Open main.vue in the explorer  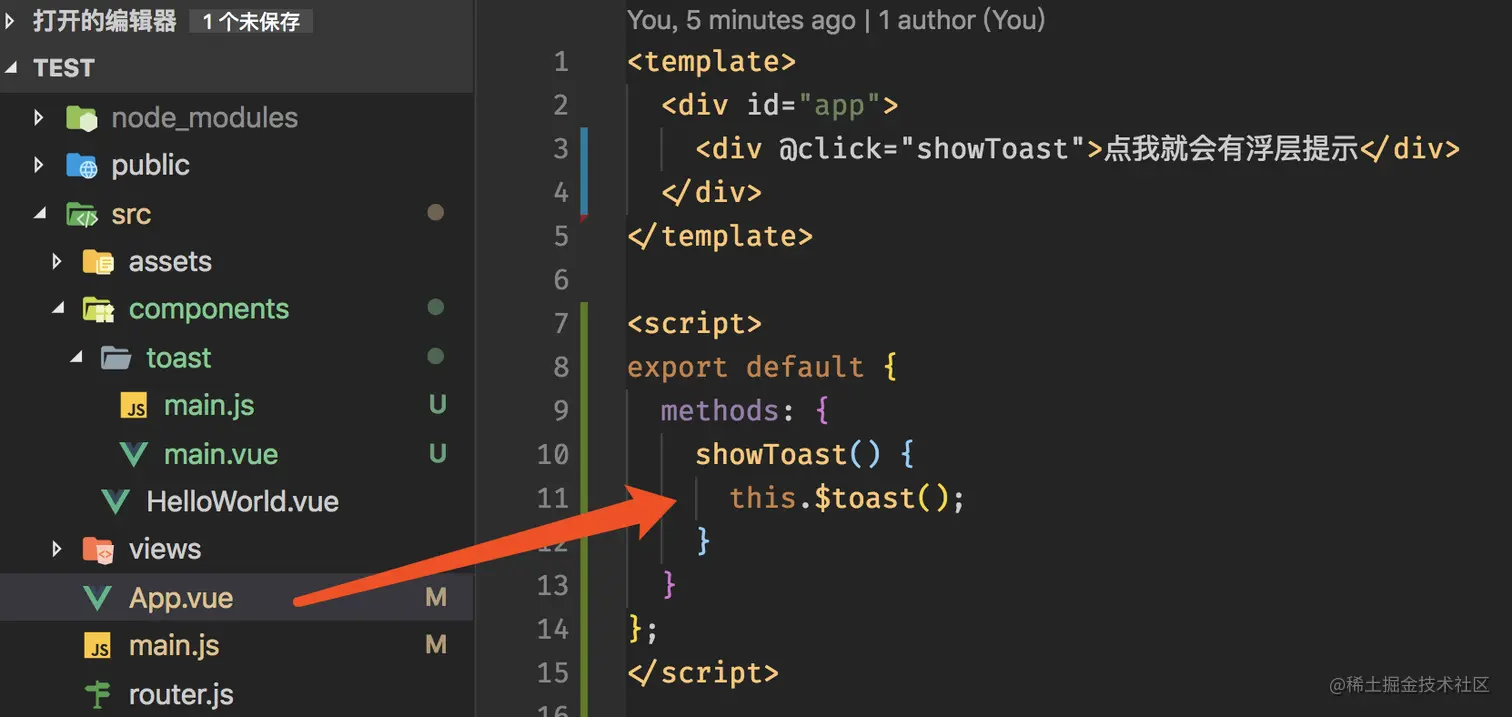221,454
